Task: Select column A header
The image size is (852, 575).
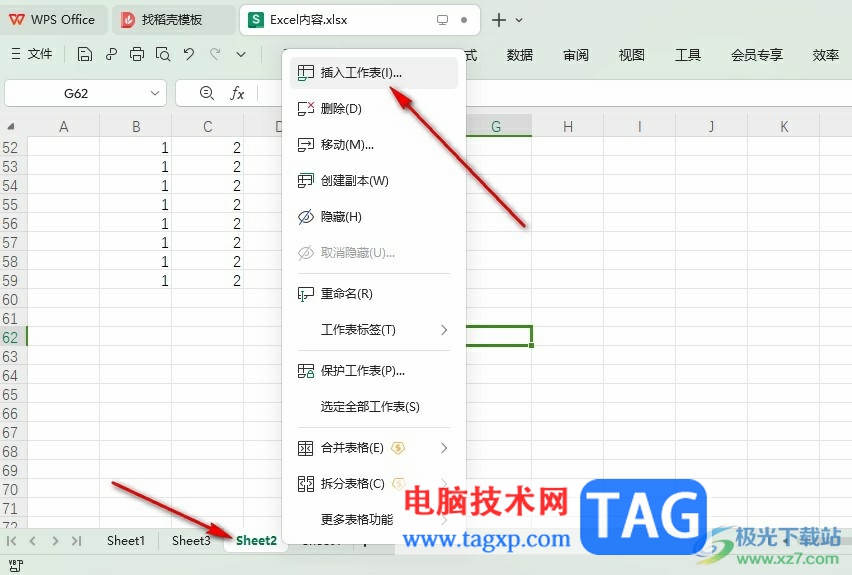Action: click(64, 127)
